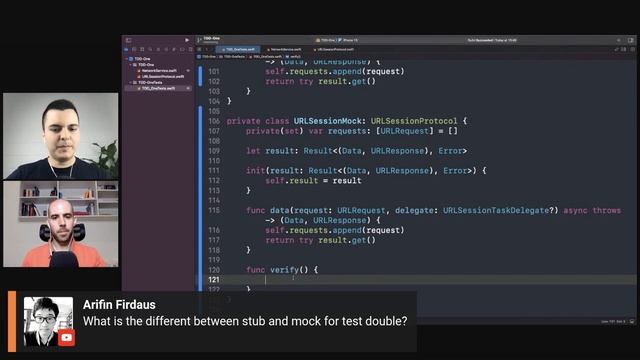Click TDD-OneTests folder in the jump bar
This screenshot has height=360, width=640.
(232, 57)
